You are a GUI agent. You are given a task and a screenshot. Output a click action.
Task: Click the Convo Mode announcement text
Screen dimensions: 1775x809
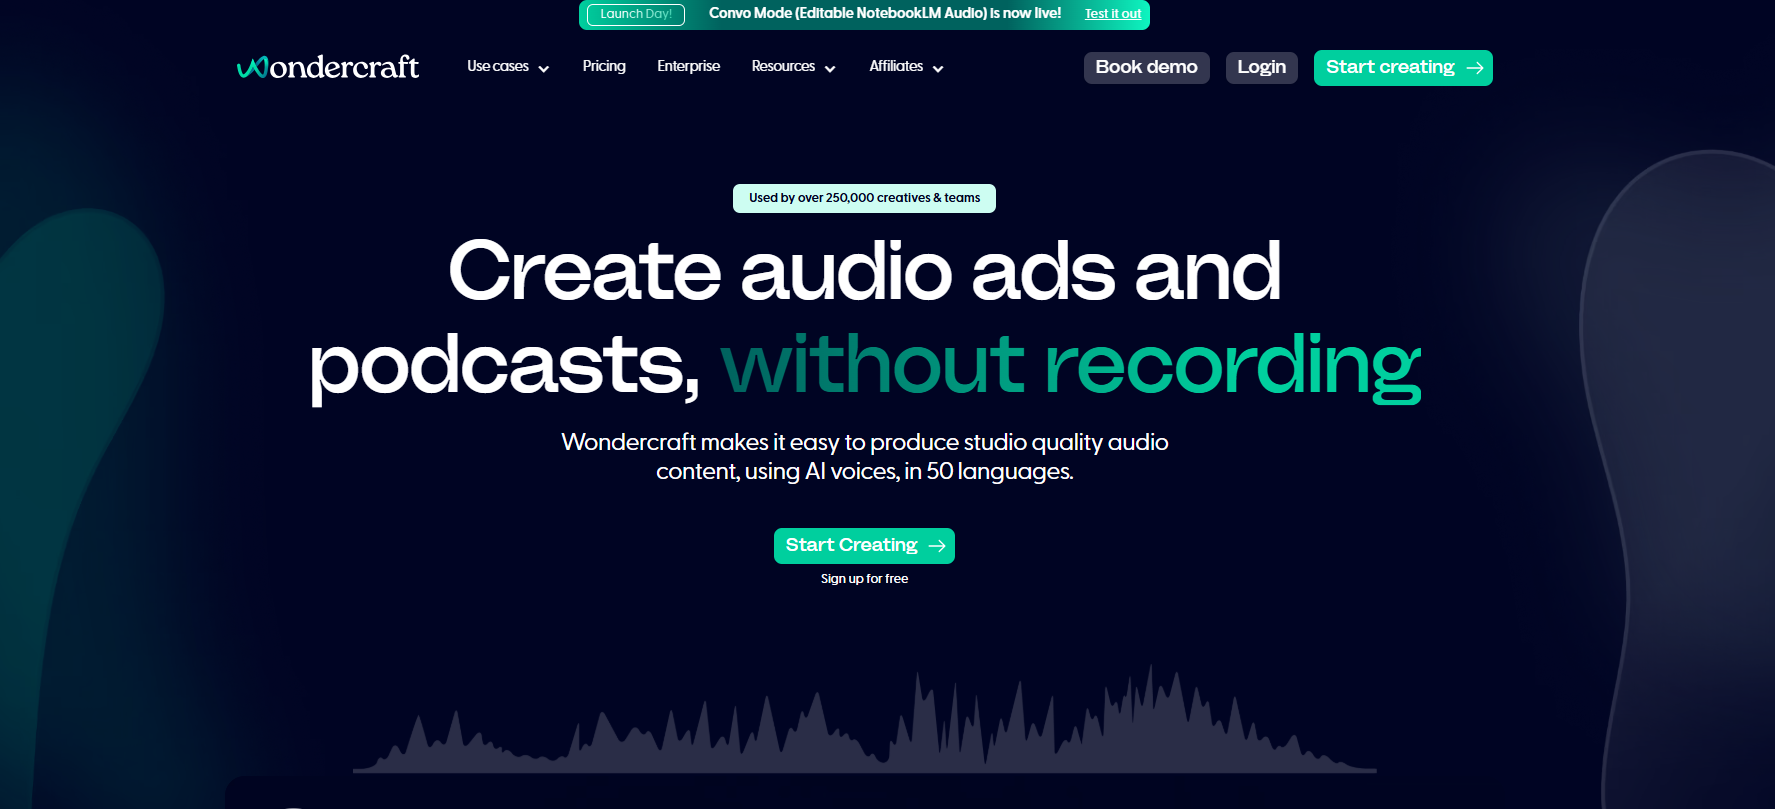pyautogui.click(x=885, y=14)
